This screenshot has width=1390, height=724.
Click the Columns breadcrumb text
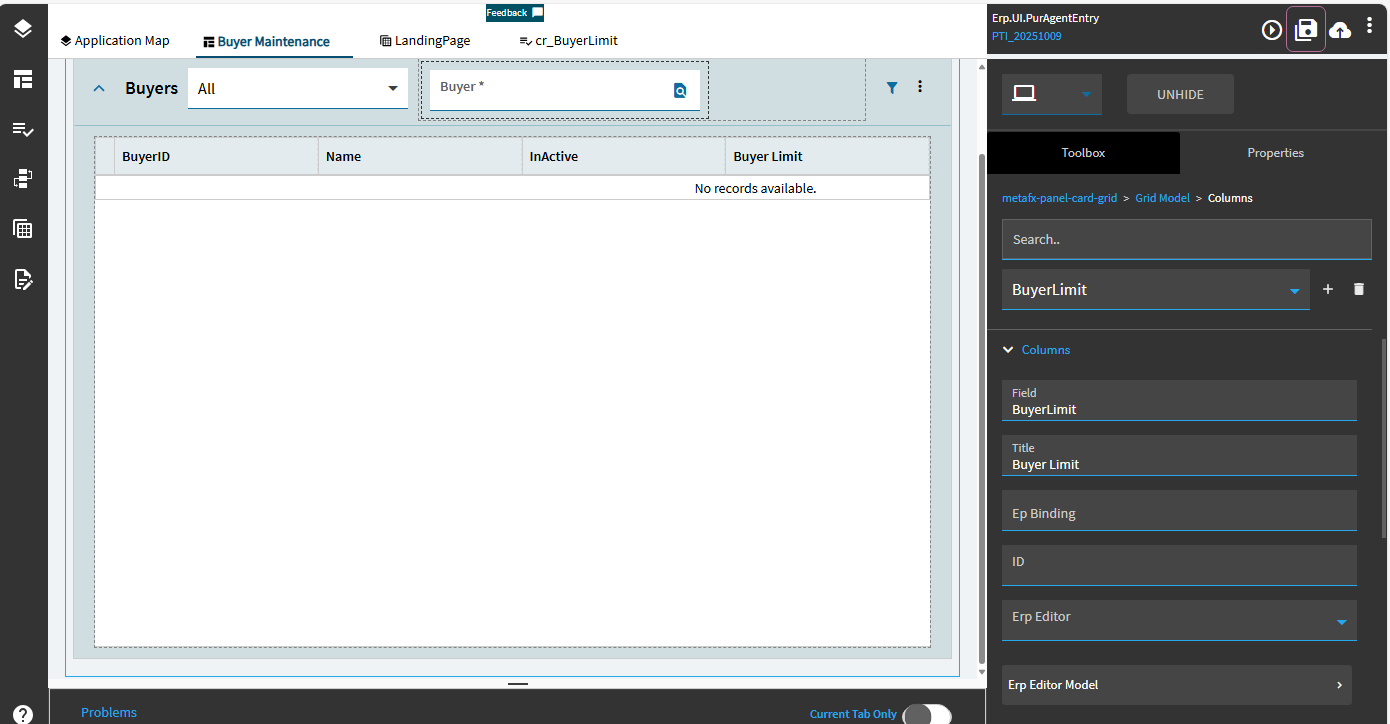(x=1230, y=198)
